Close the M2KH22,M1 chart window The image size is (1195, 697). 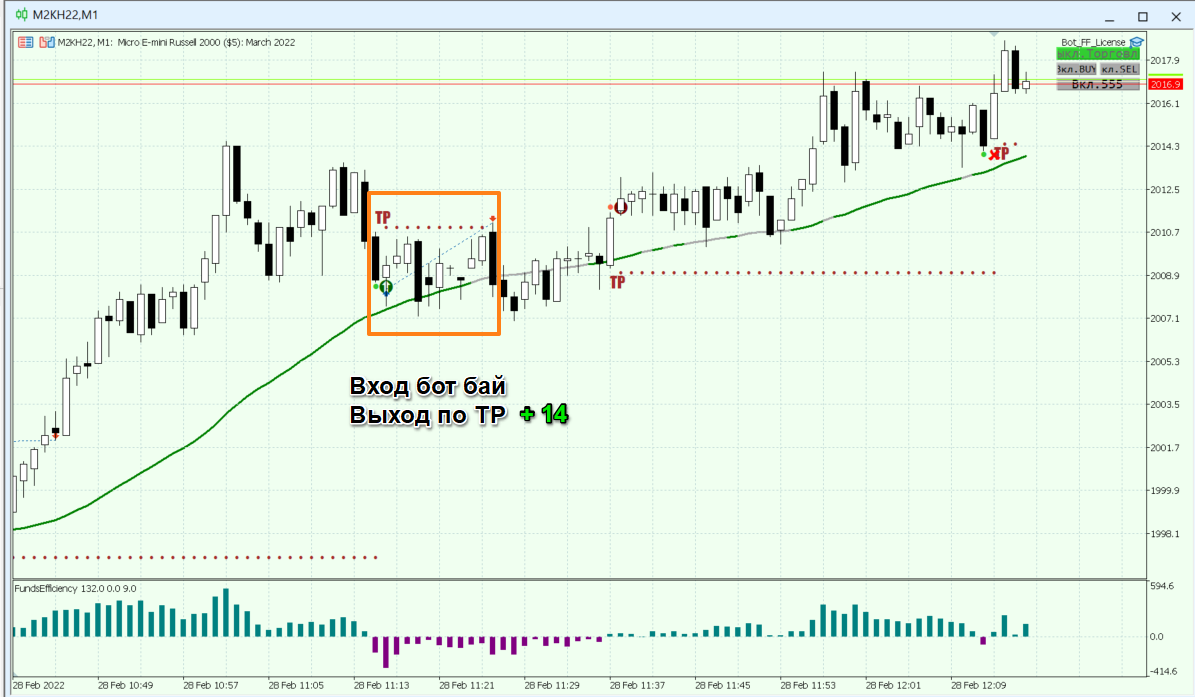[1176, 16]
